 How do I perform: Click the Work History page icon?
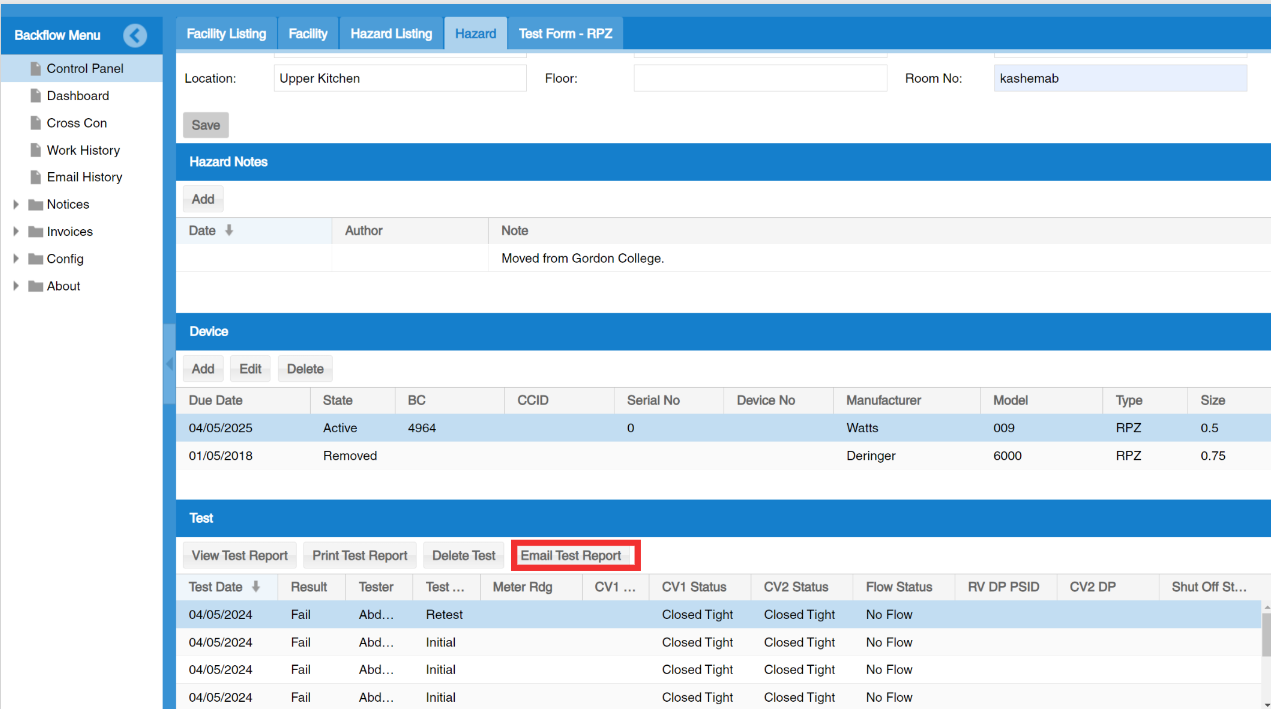pos(36,150)
